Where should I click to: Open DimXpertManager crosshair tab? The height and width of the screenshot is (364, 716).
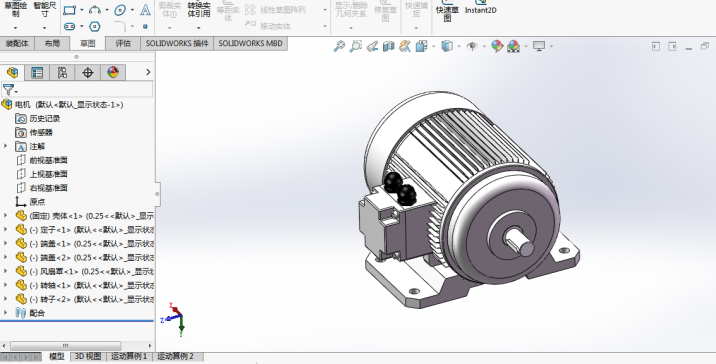click(88, 72)
